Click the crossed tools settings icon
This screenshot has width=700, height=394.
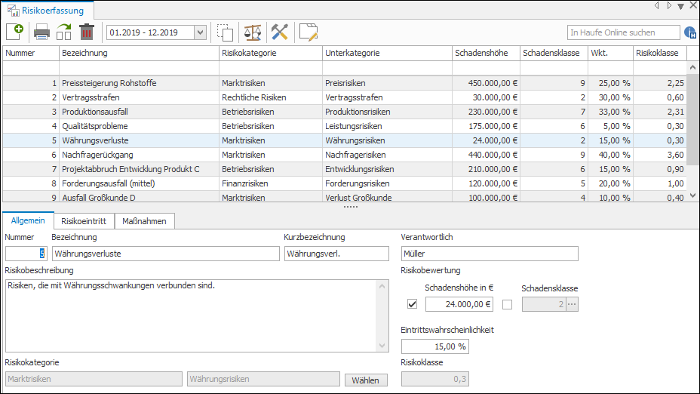coord(280,32)
